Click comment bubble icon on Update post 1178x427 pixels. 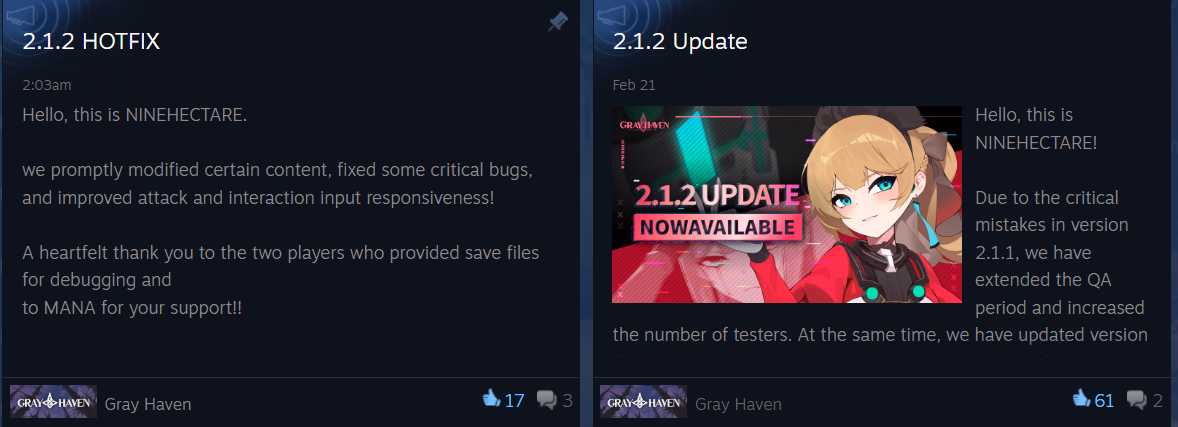pyautogui.click(x=1137, y=400)
